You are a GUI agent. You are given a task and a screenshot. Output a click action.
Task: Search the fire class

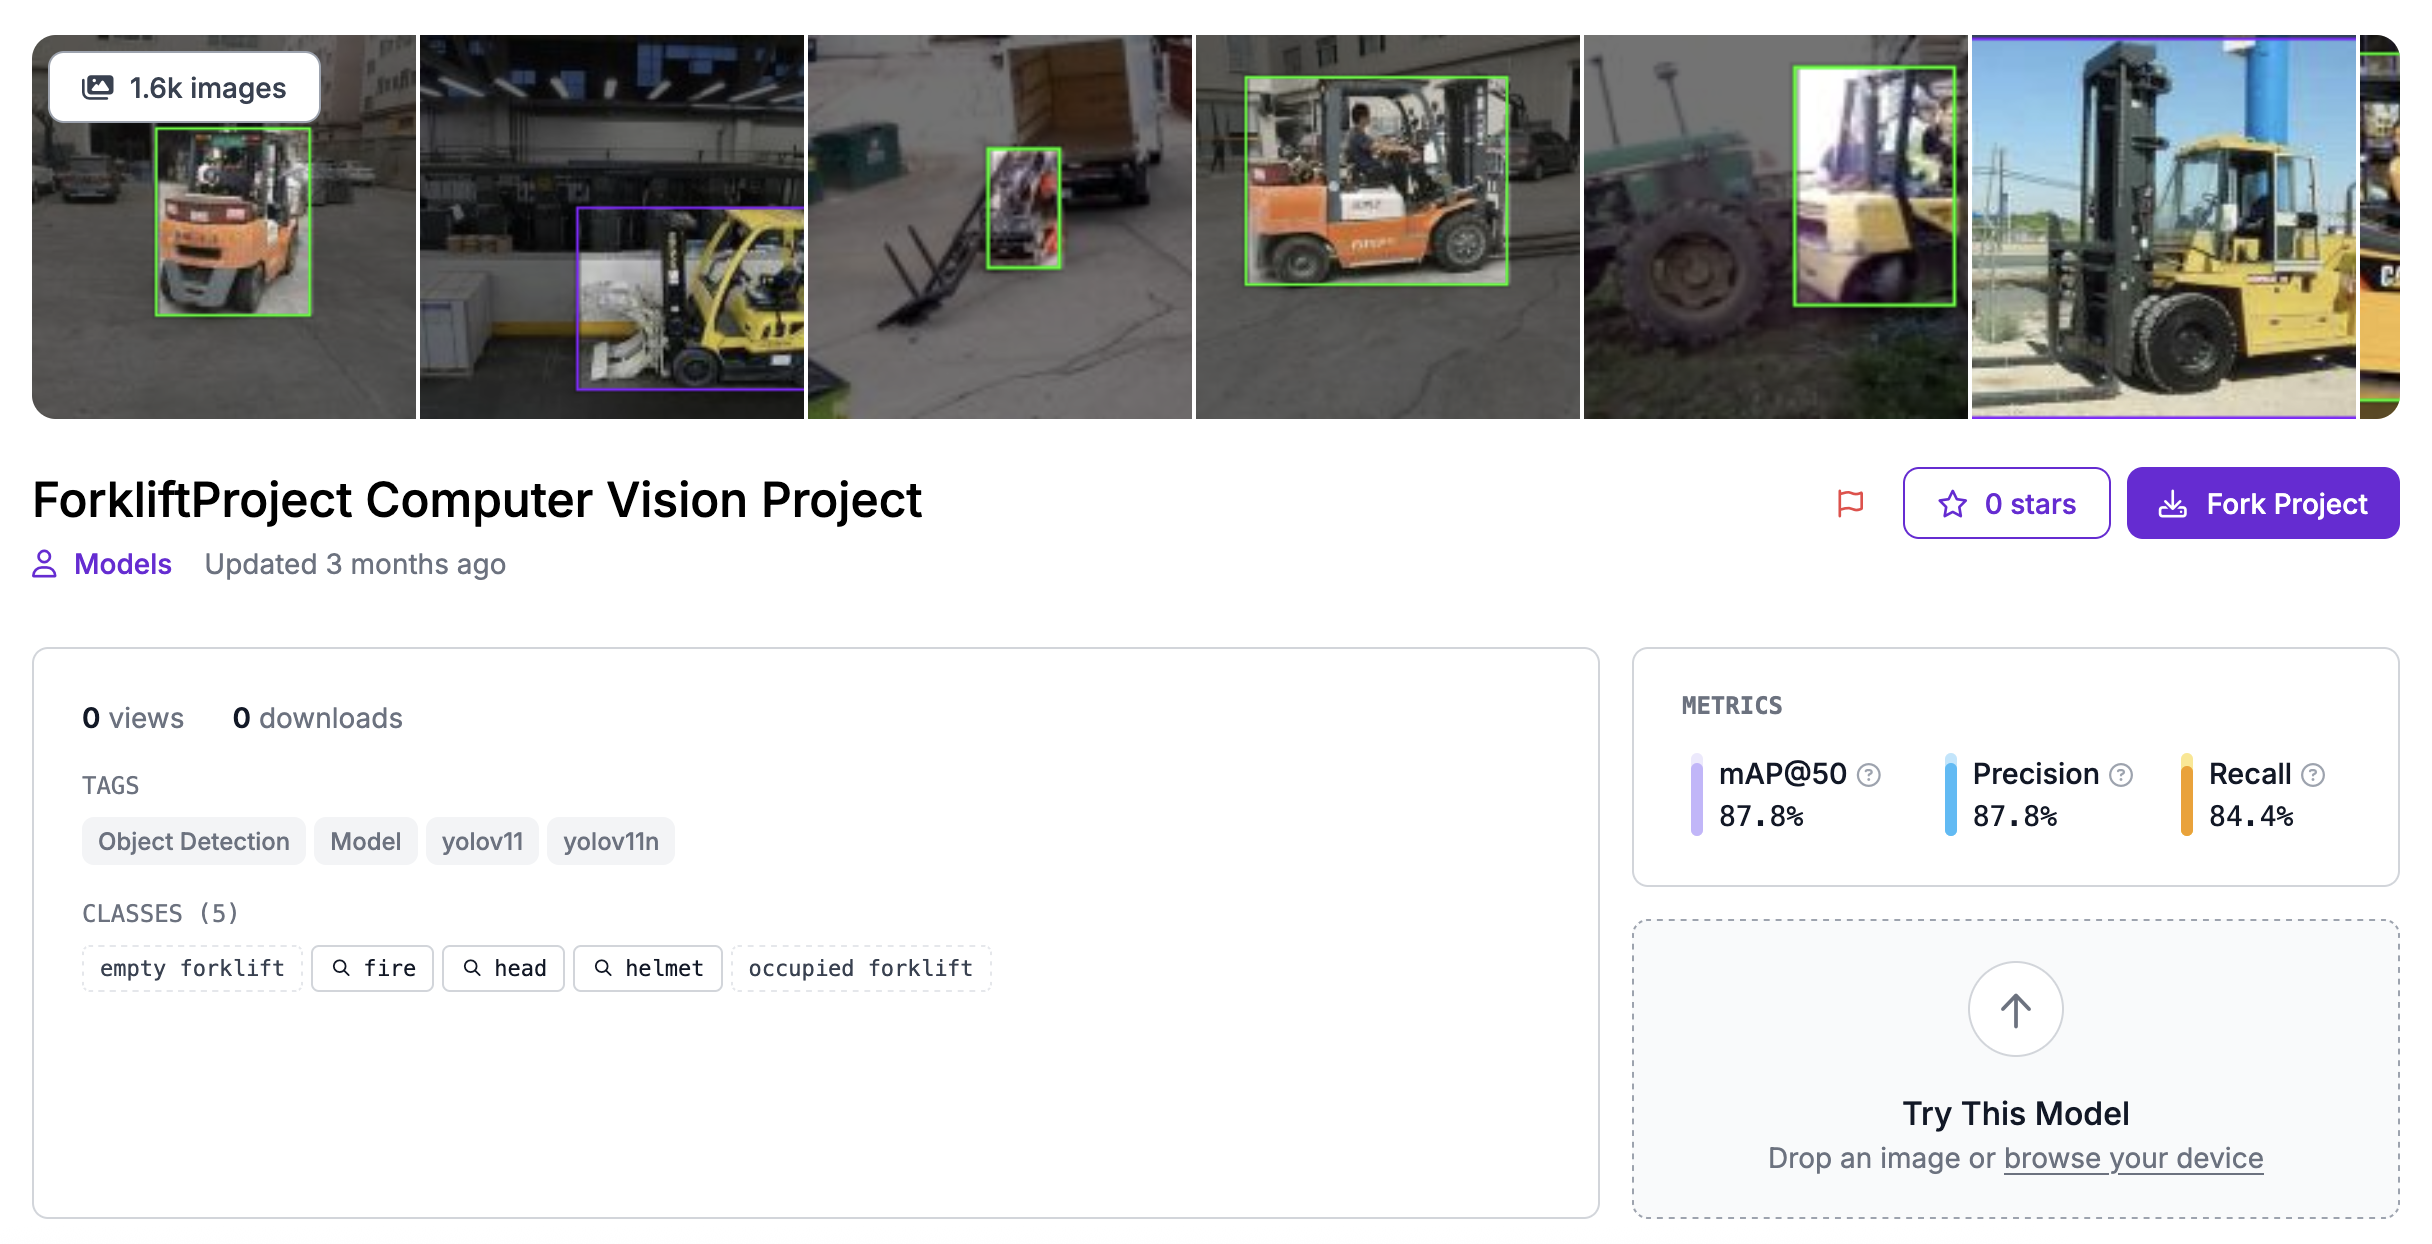click(372, 968)
